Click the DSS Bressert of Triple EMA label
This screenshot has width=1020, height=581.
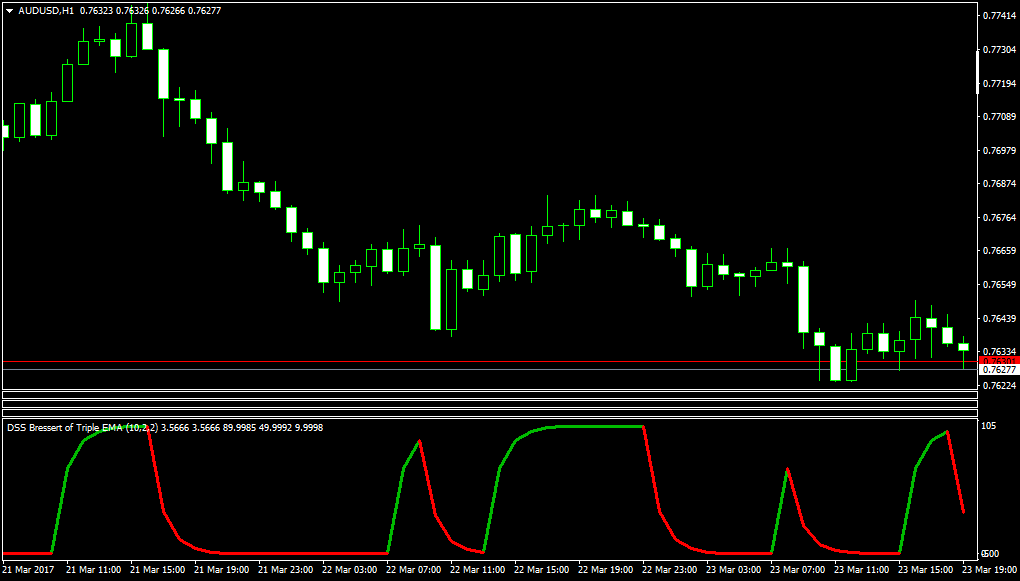point(81,427)
